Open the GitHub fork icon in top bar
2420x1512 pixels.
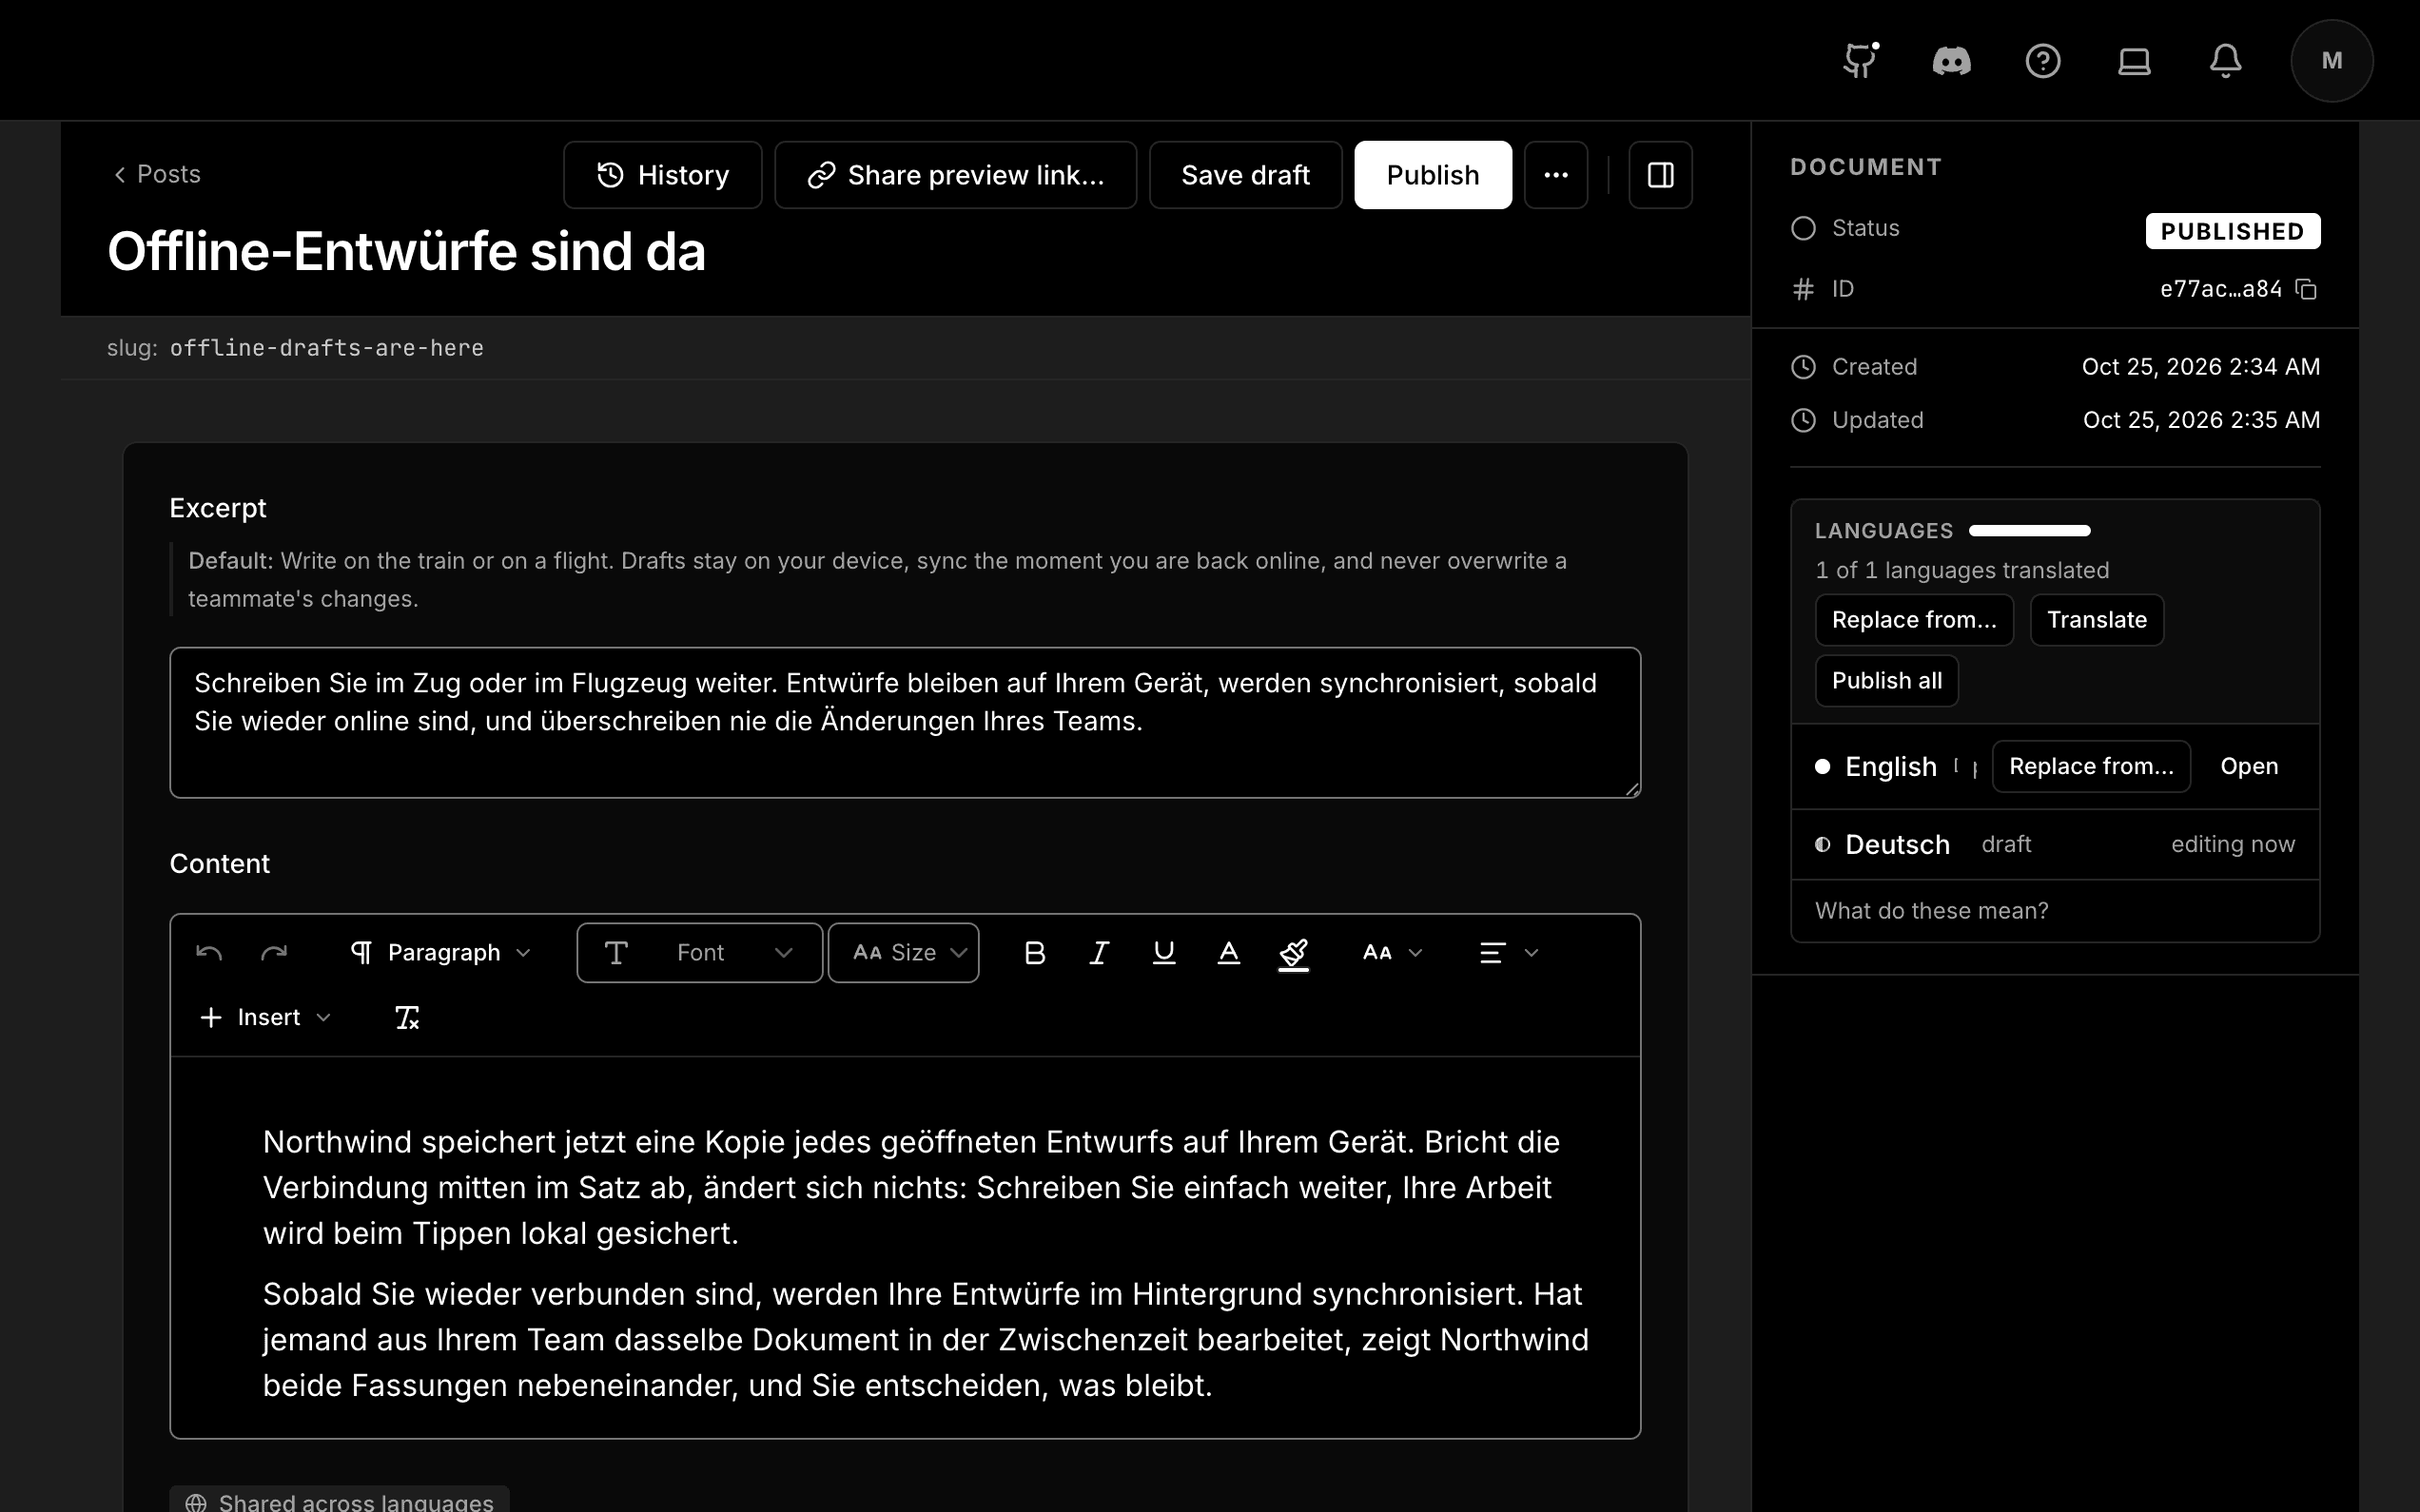[x=1860, y=61]
